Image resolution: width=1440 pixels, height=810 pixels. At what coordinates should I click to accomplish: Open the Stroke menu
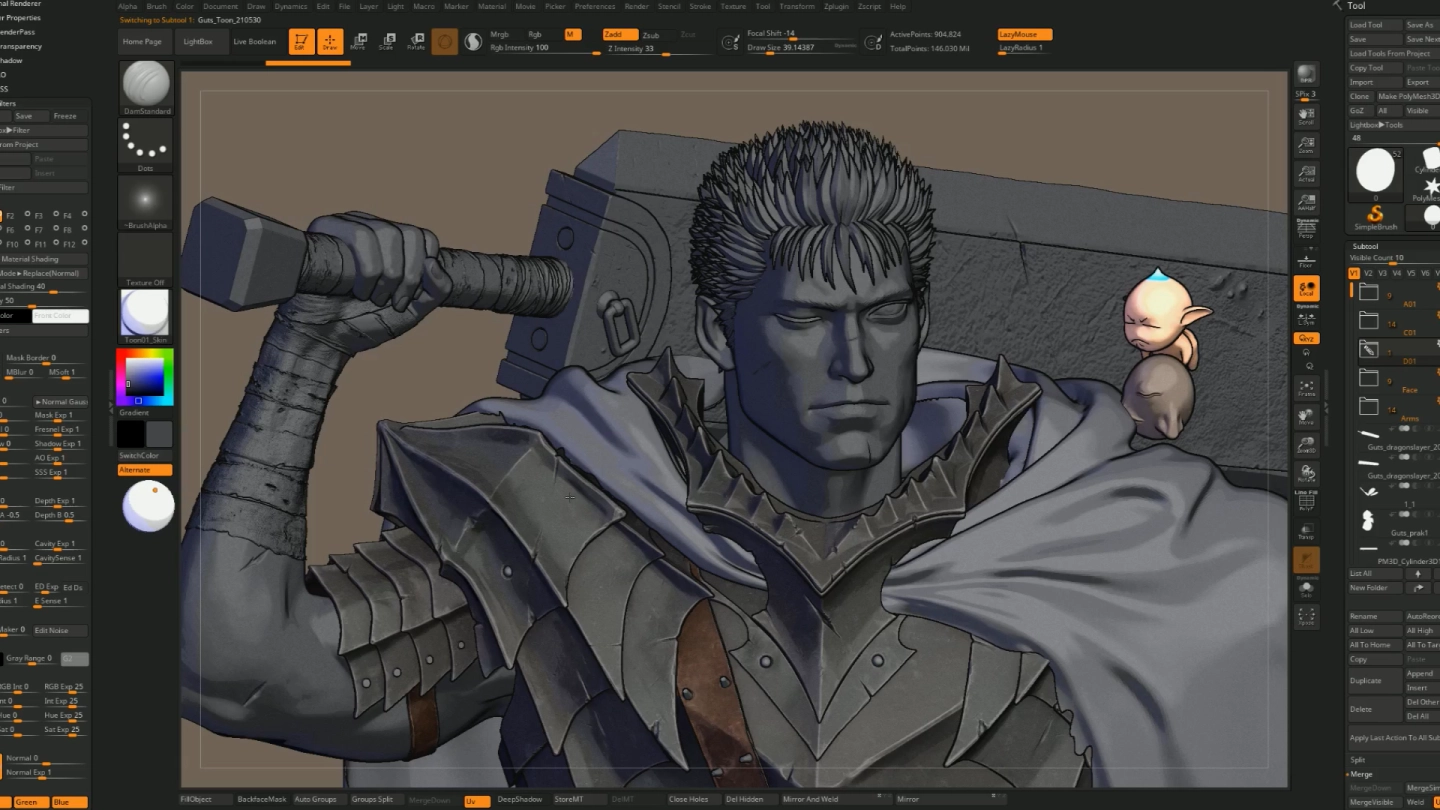[700, 6]
